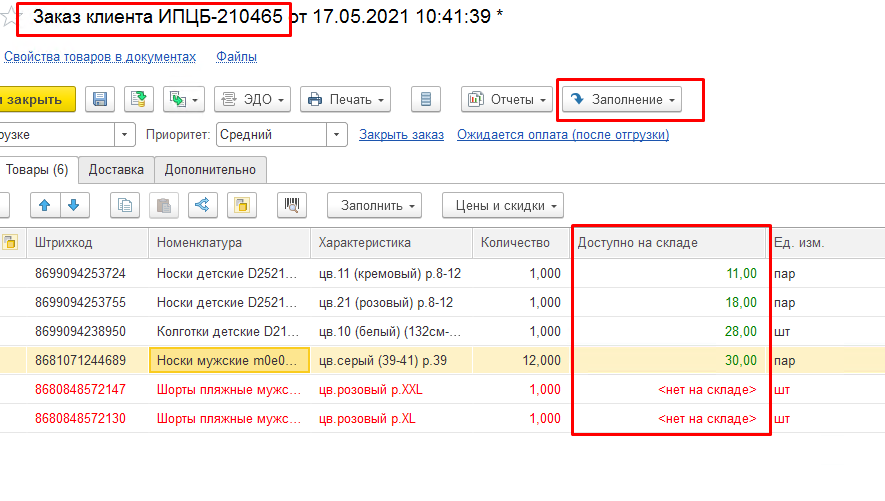Screen dimensions: 885x501
Task: Click available stock 28,00 cell
Action: [669, 332]
